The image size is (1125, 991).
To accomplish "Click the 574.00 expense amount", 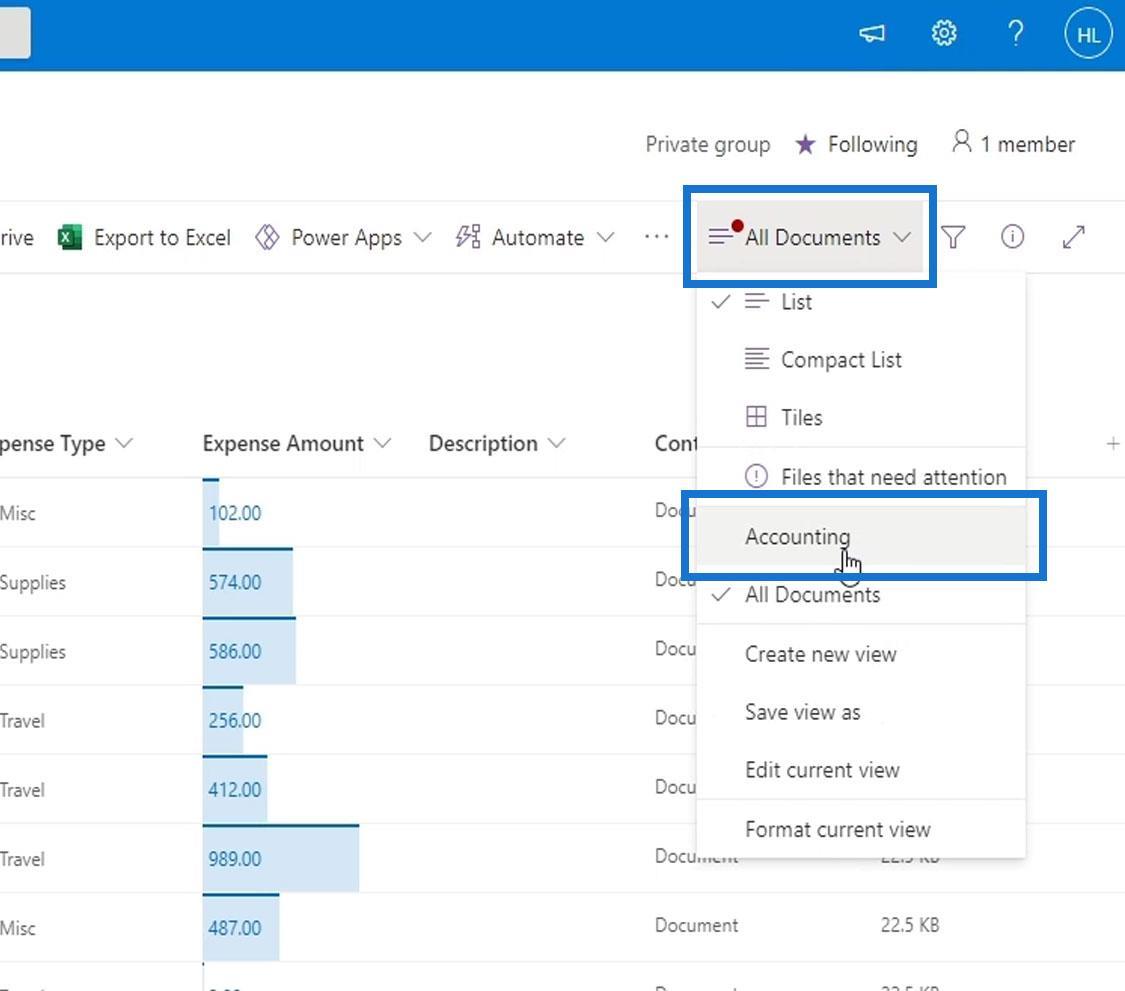I will [235, 582].
